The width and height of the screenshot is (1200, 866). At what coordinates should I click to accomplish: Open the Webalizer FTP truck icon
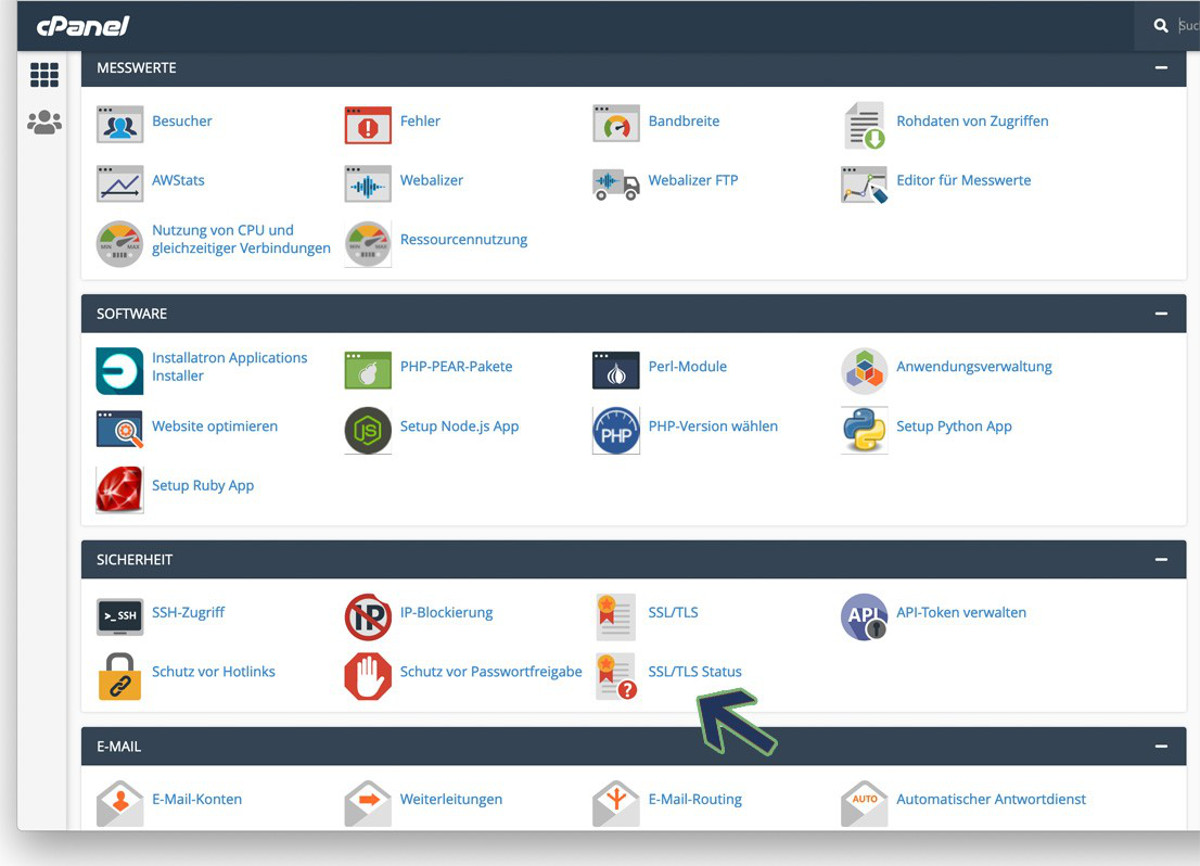pos(616,184)
